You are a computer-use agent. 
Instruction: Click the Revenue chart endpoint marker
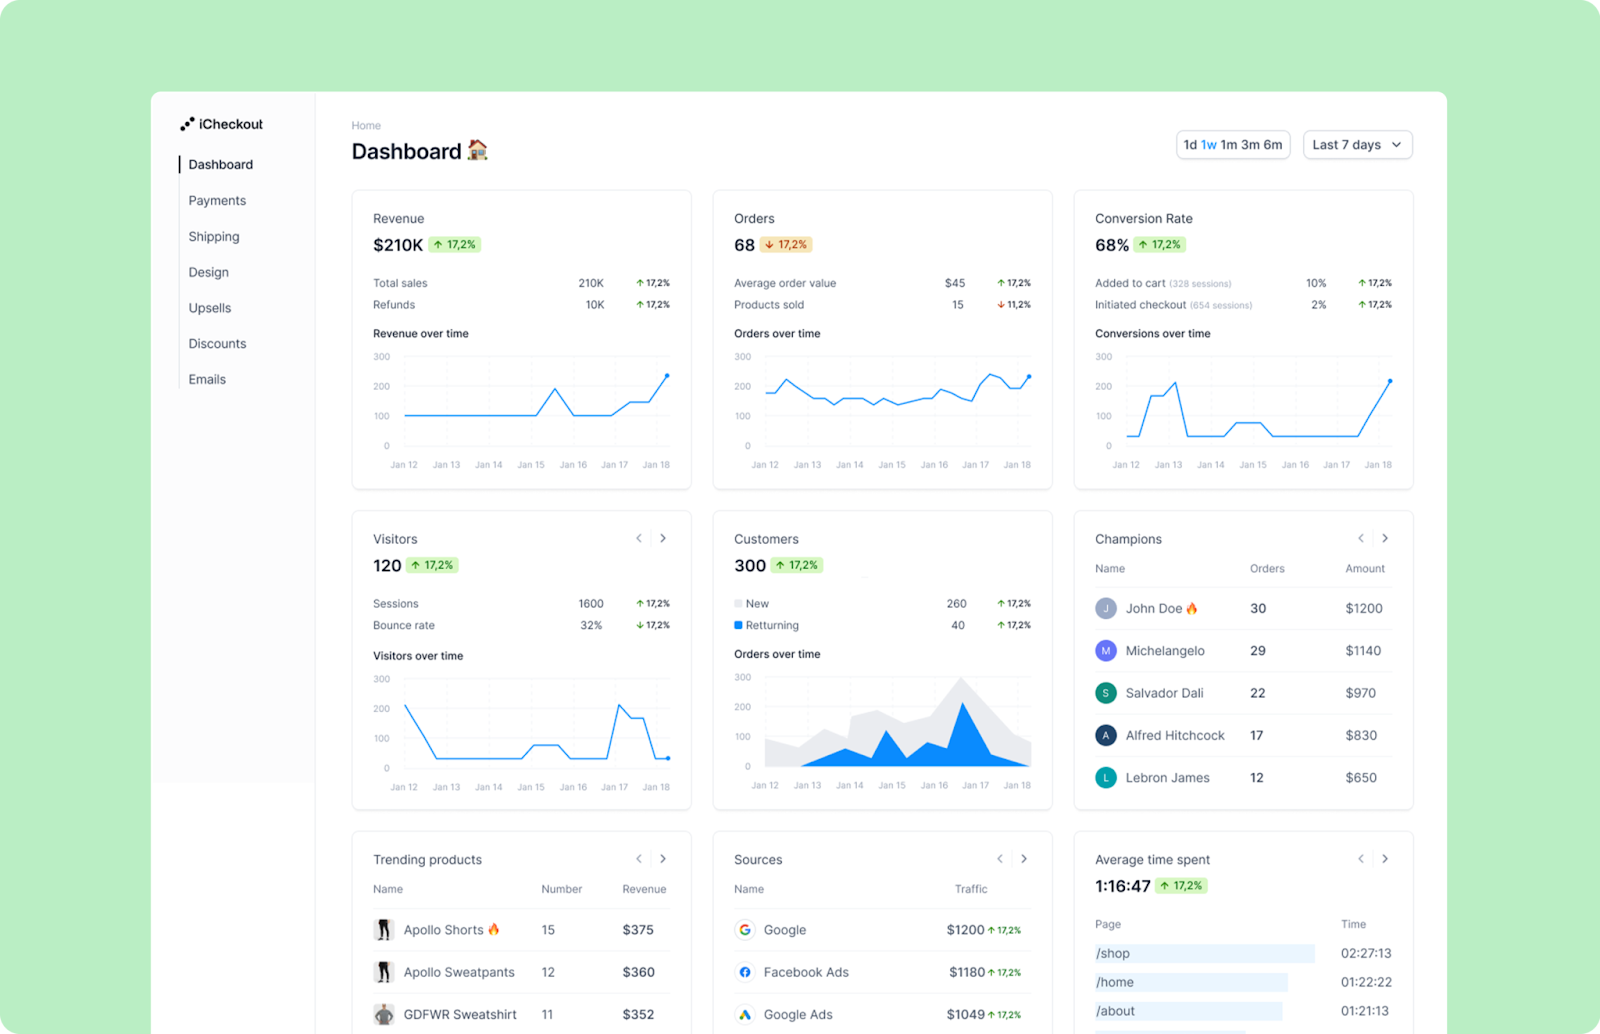point(667,375)
